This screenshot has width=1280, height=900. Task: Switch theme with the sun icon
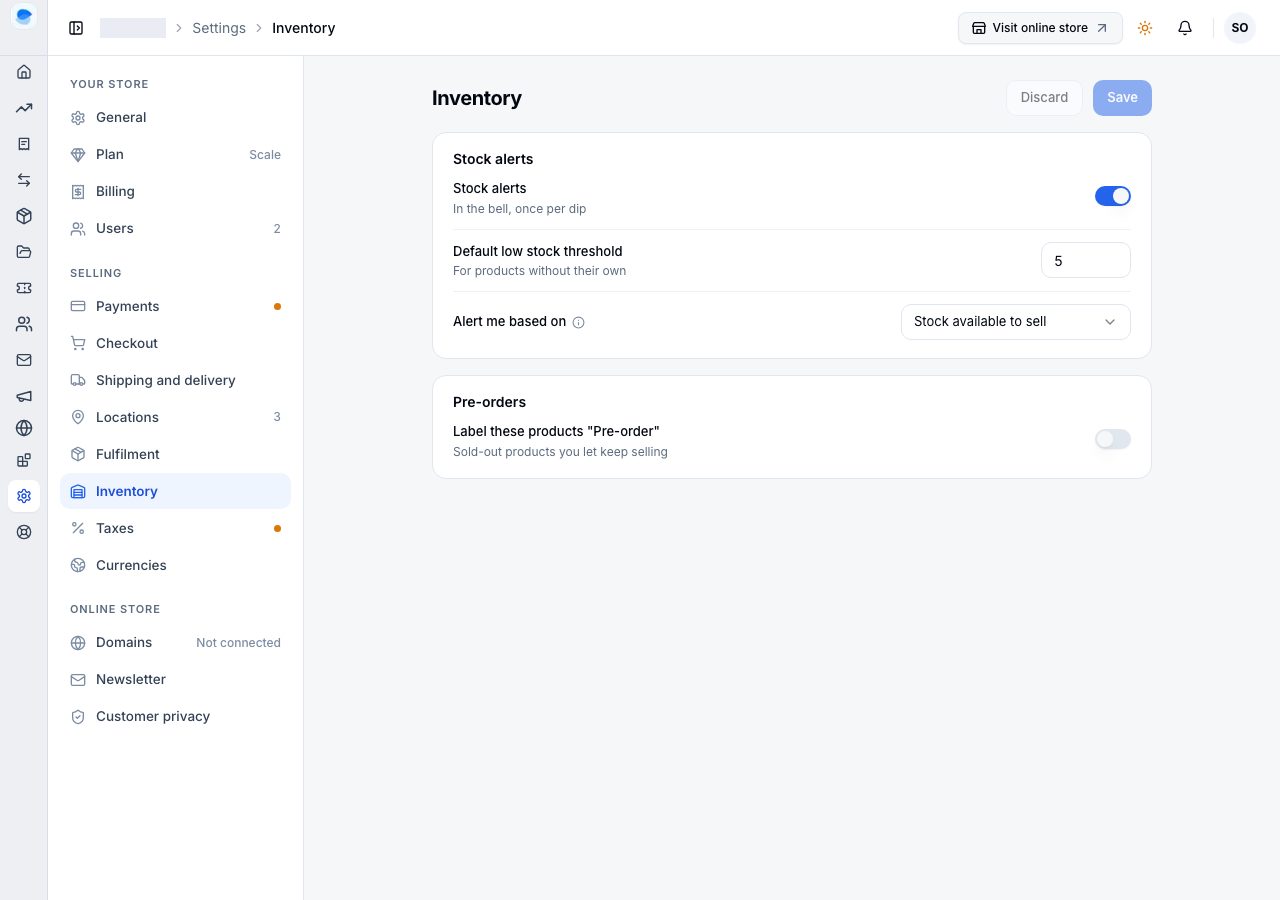pos(1145,28)
